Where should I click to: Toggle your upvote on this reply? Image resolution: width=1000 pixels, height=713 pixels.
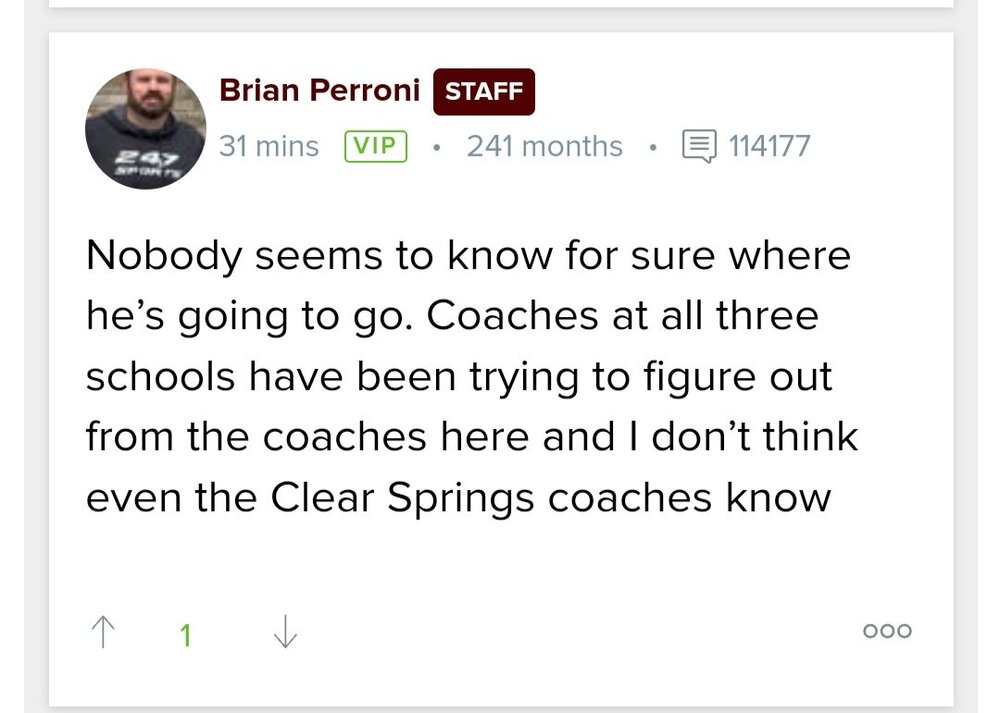(x=103, y=631)
